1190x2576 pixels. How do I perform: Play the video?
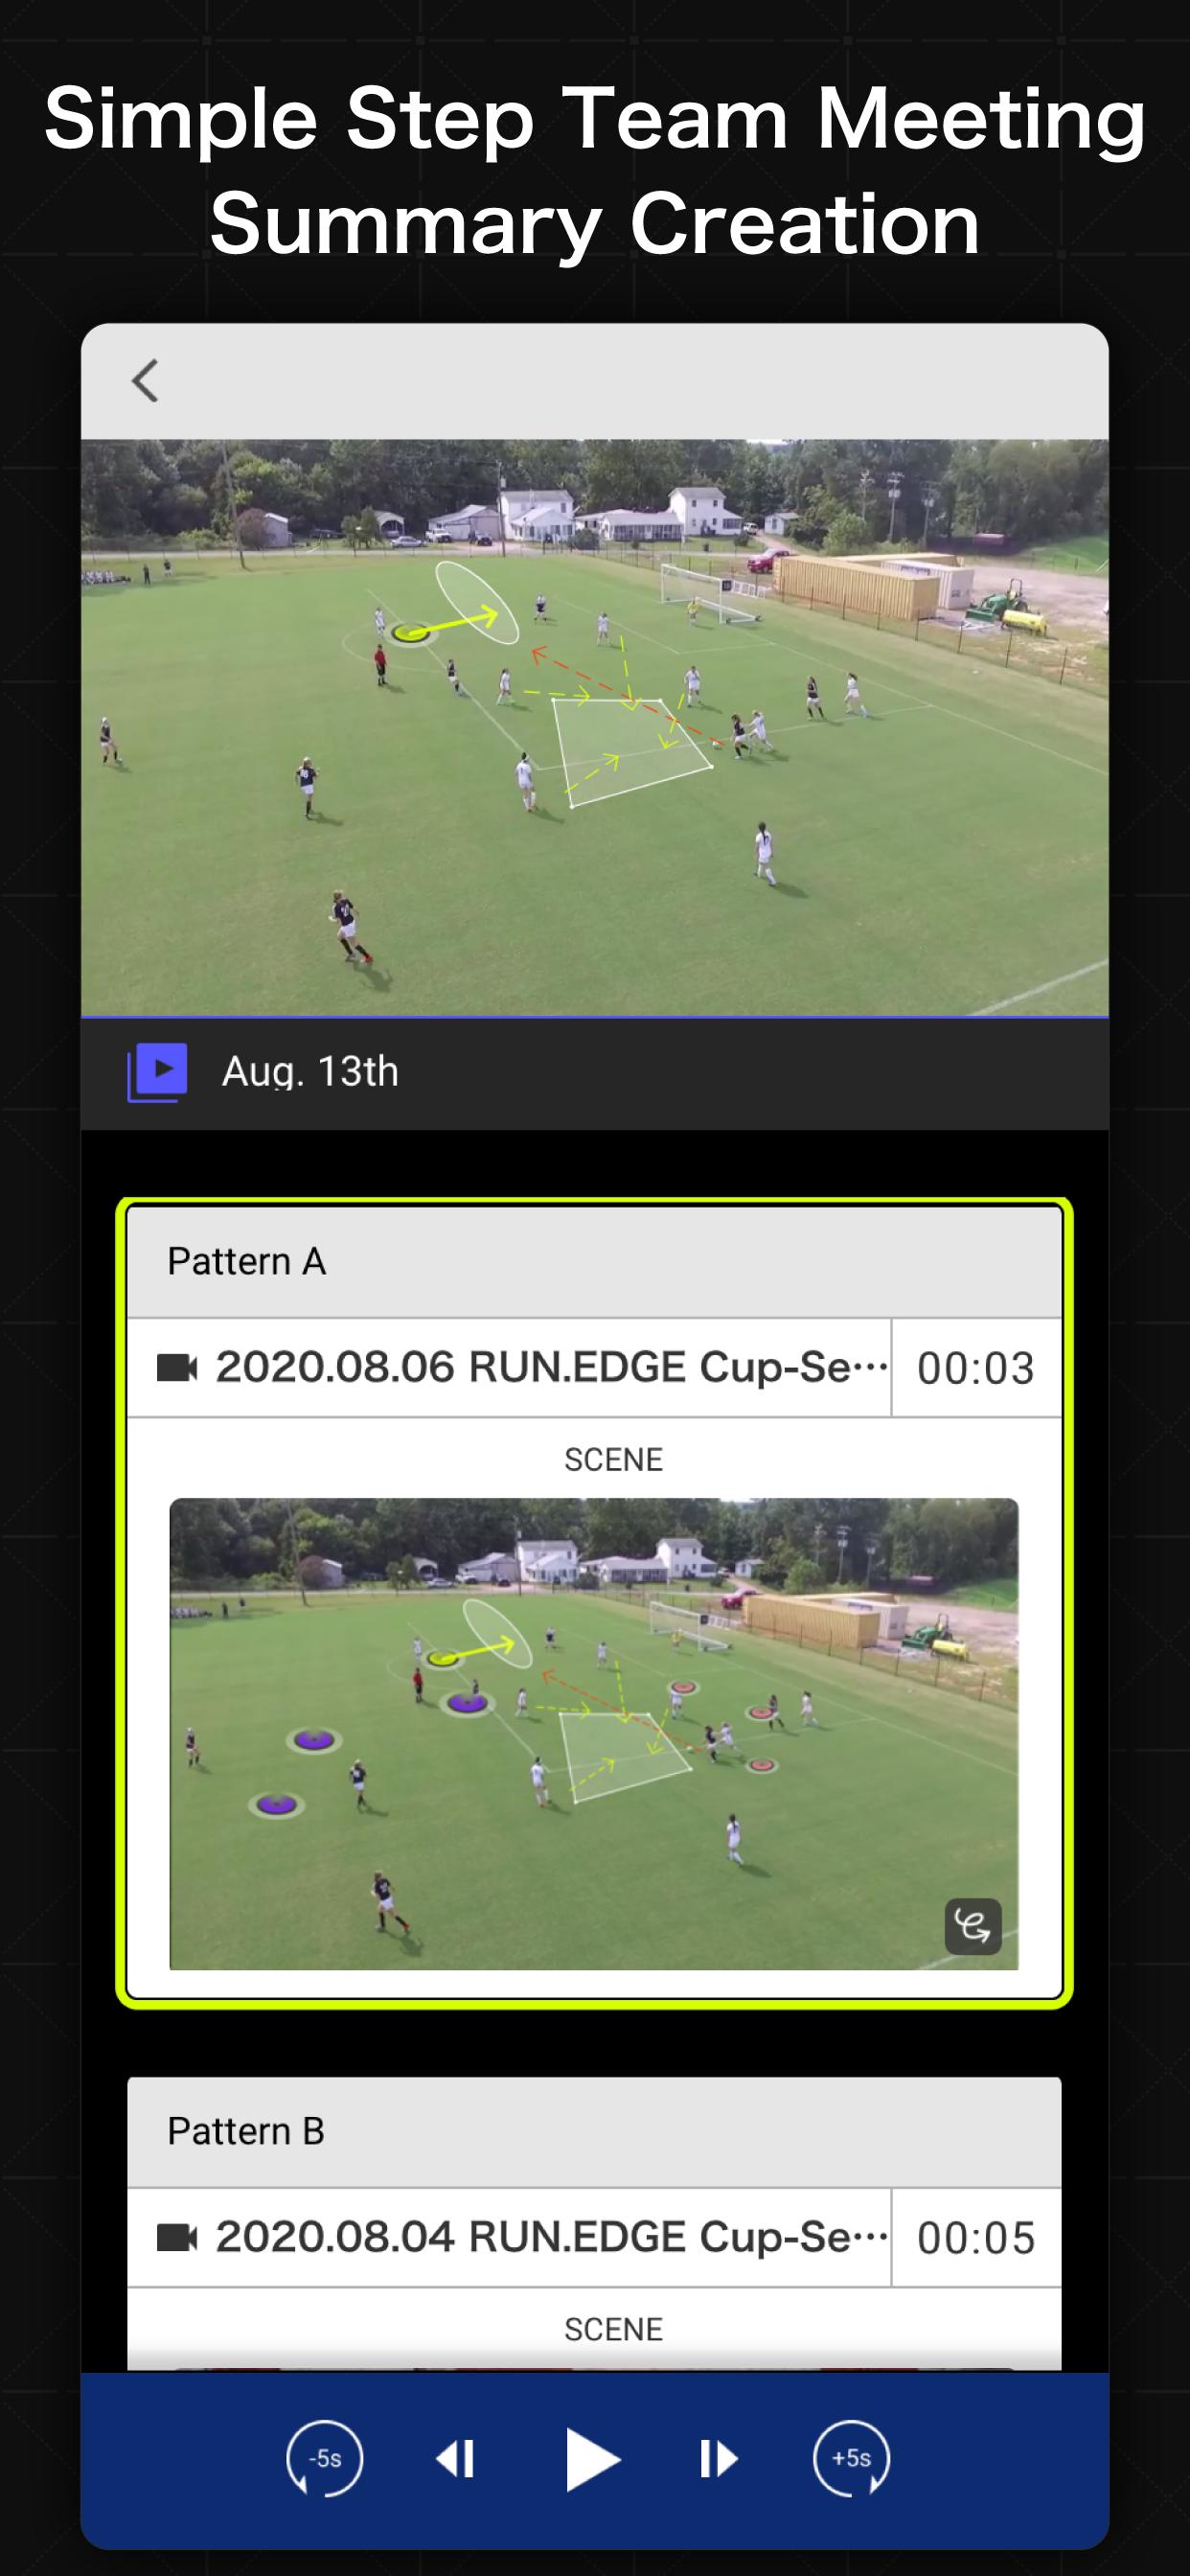coord(592,2459)
